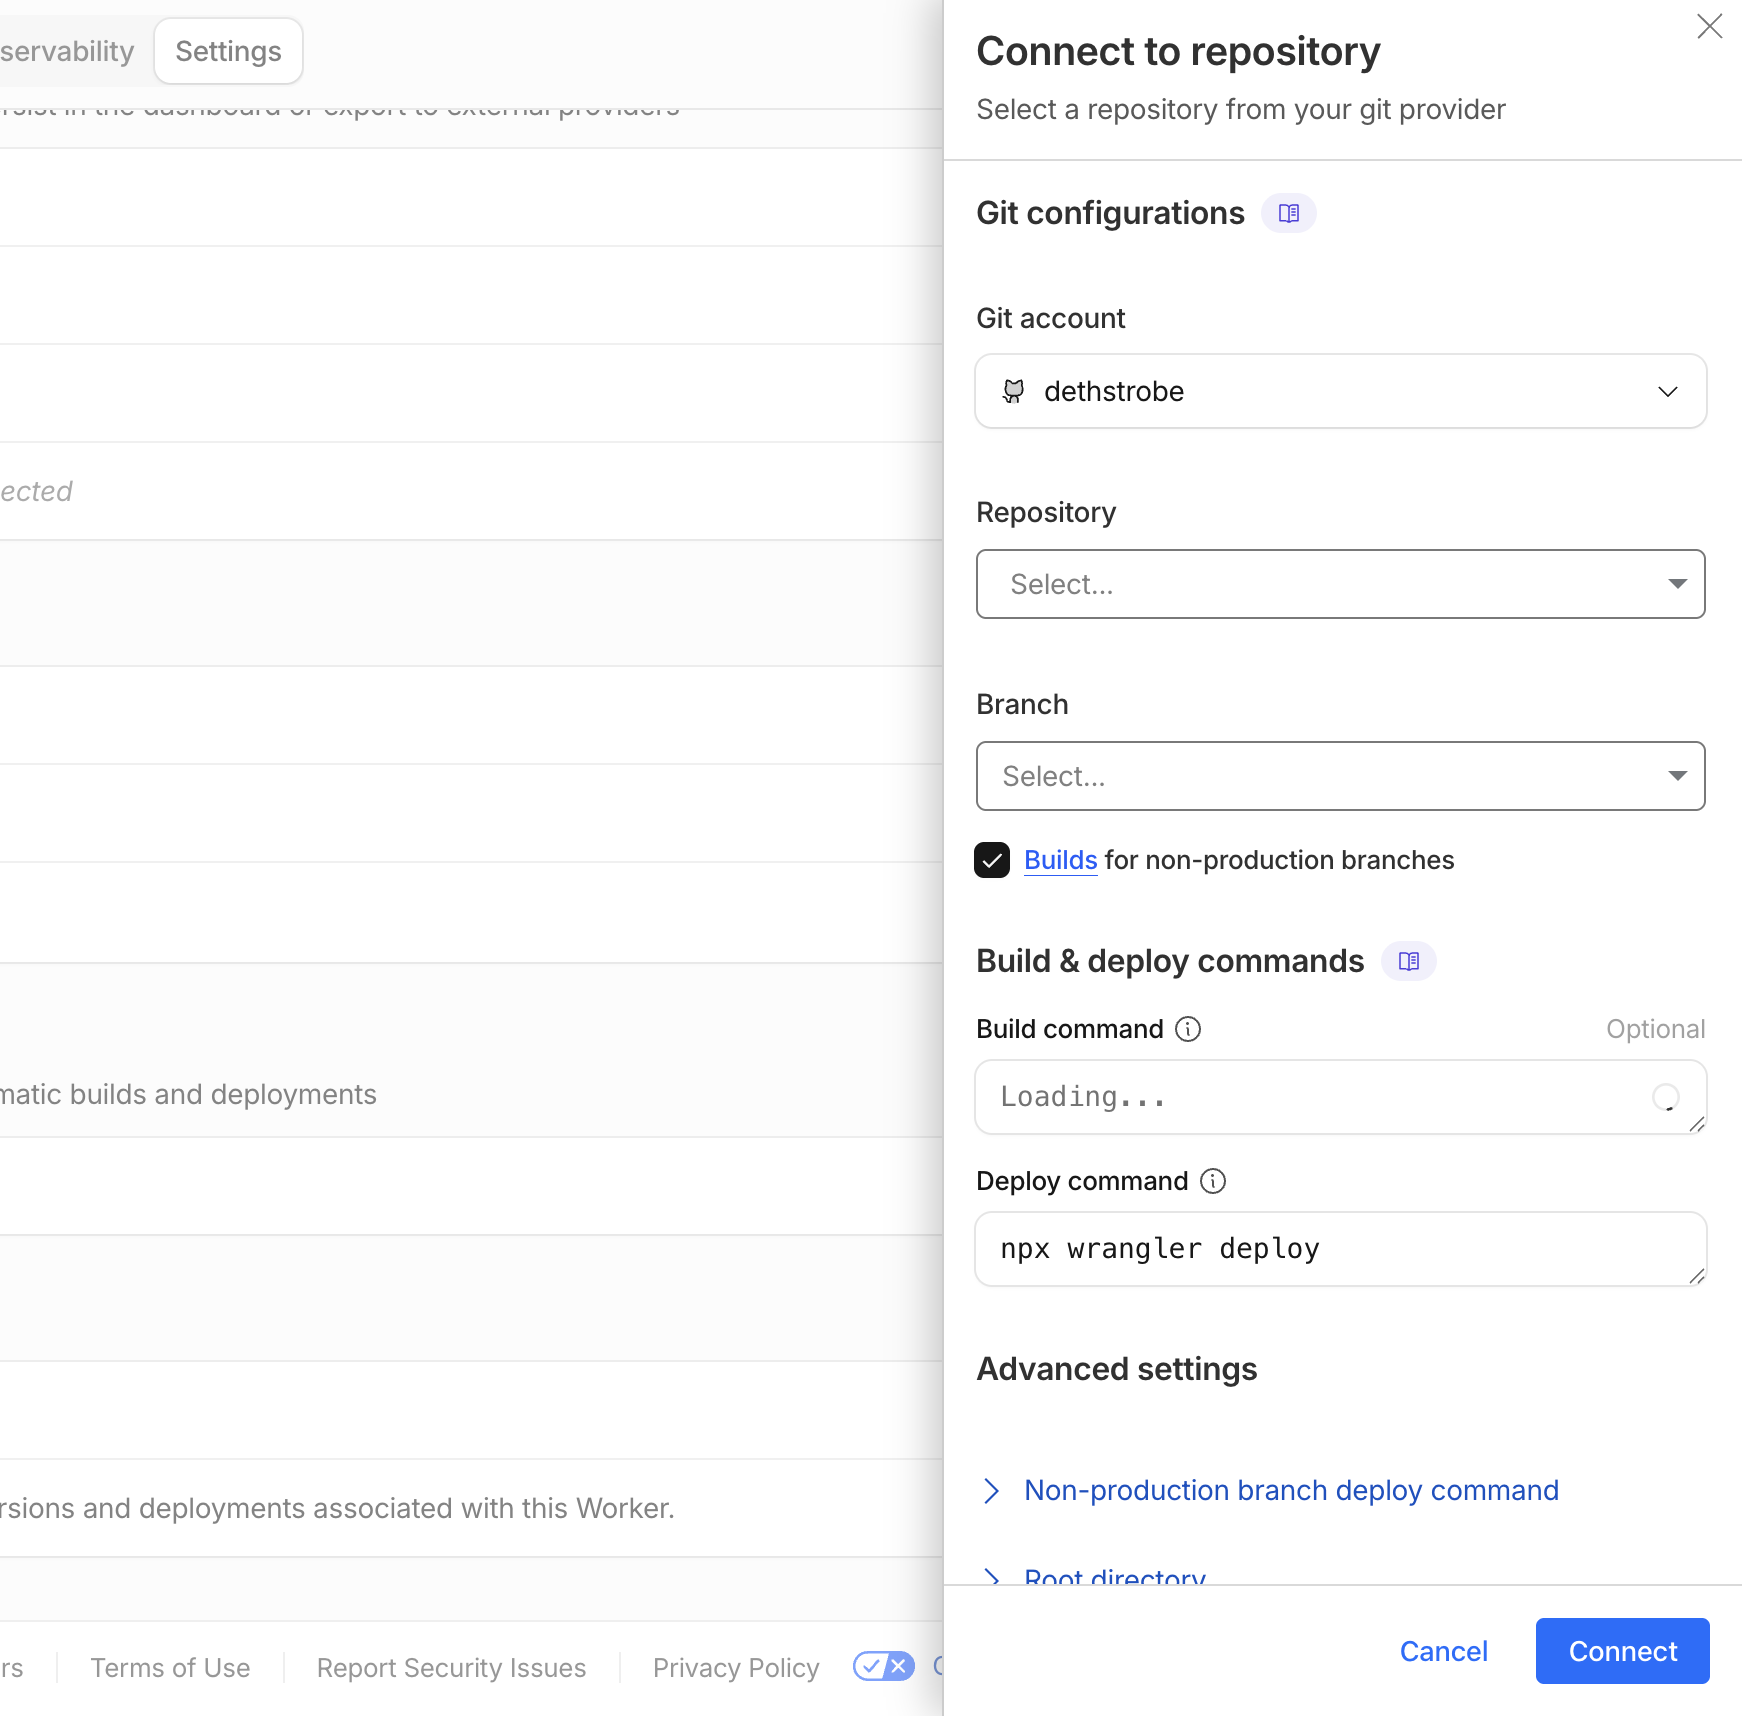1742x1716 pixels.
Task: Click the loading spinner in Build command field
Action: coord(1665,1097)
